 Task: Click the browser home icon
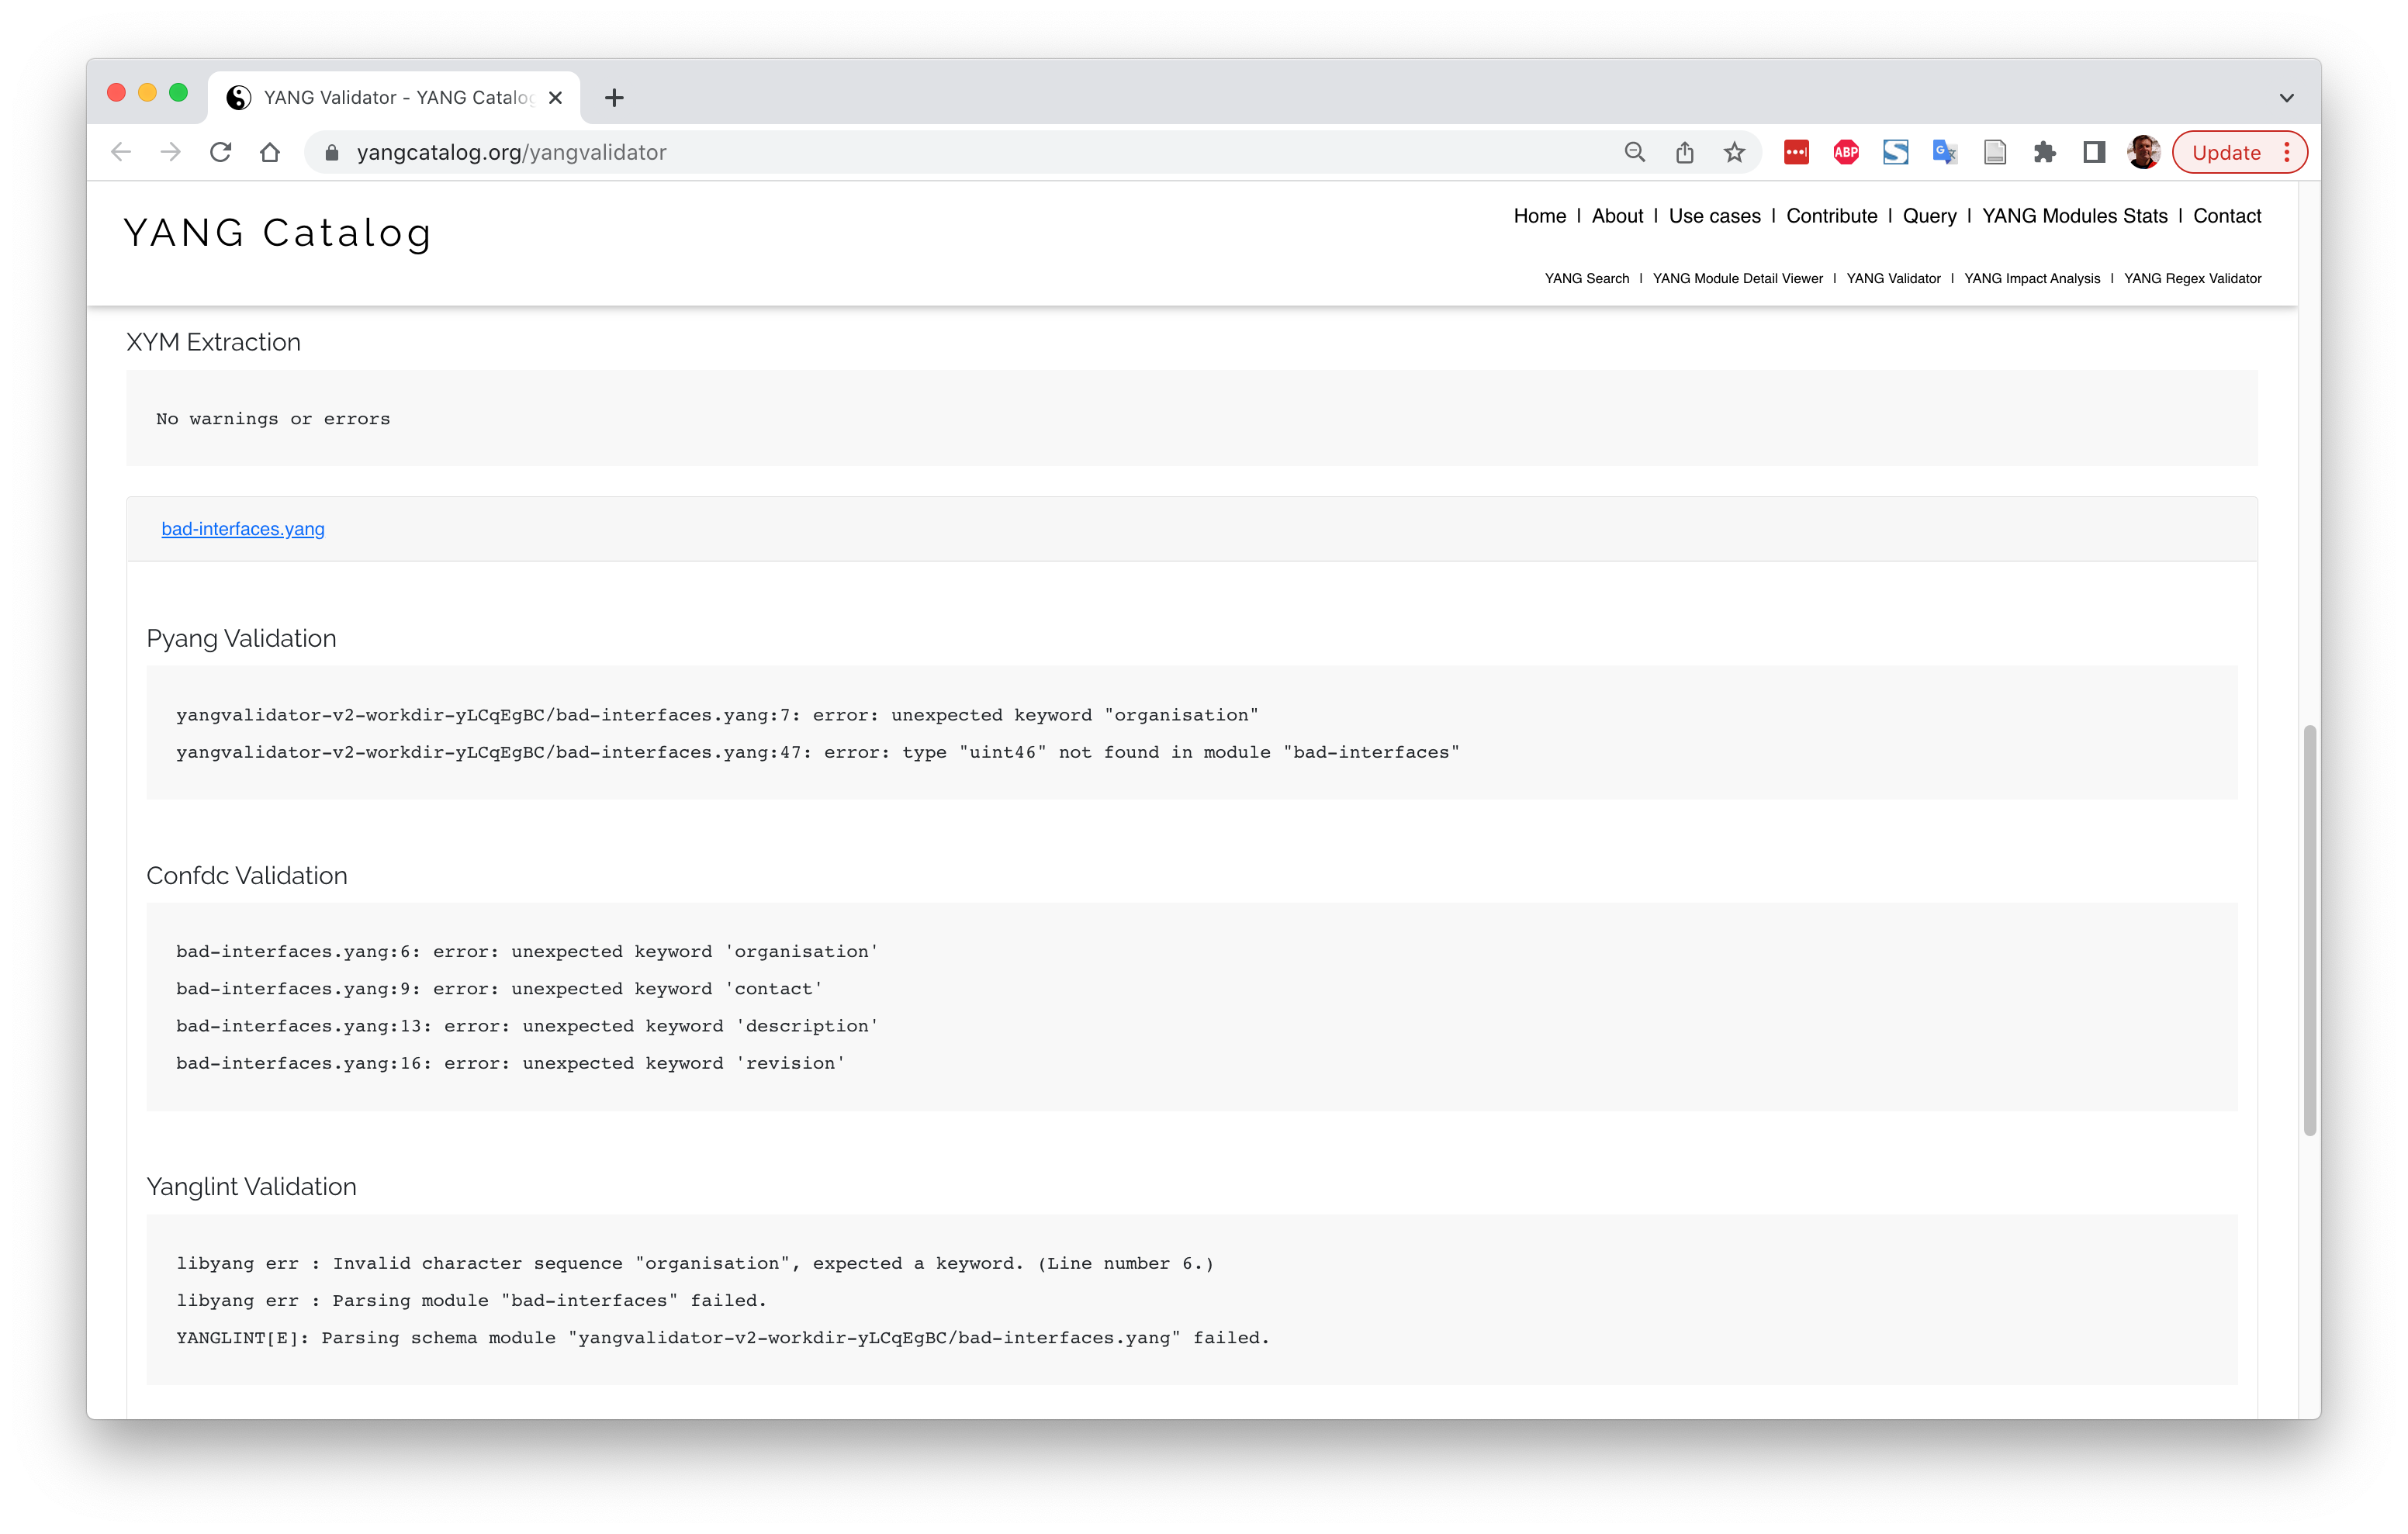270,151
